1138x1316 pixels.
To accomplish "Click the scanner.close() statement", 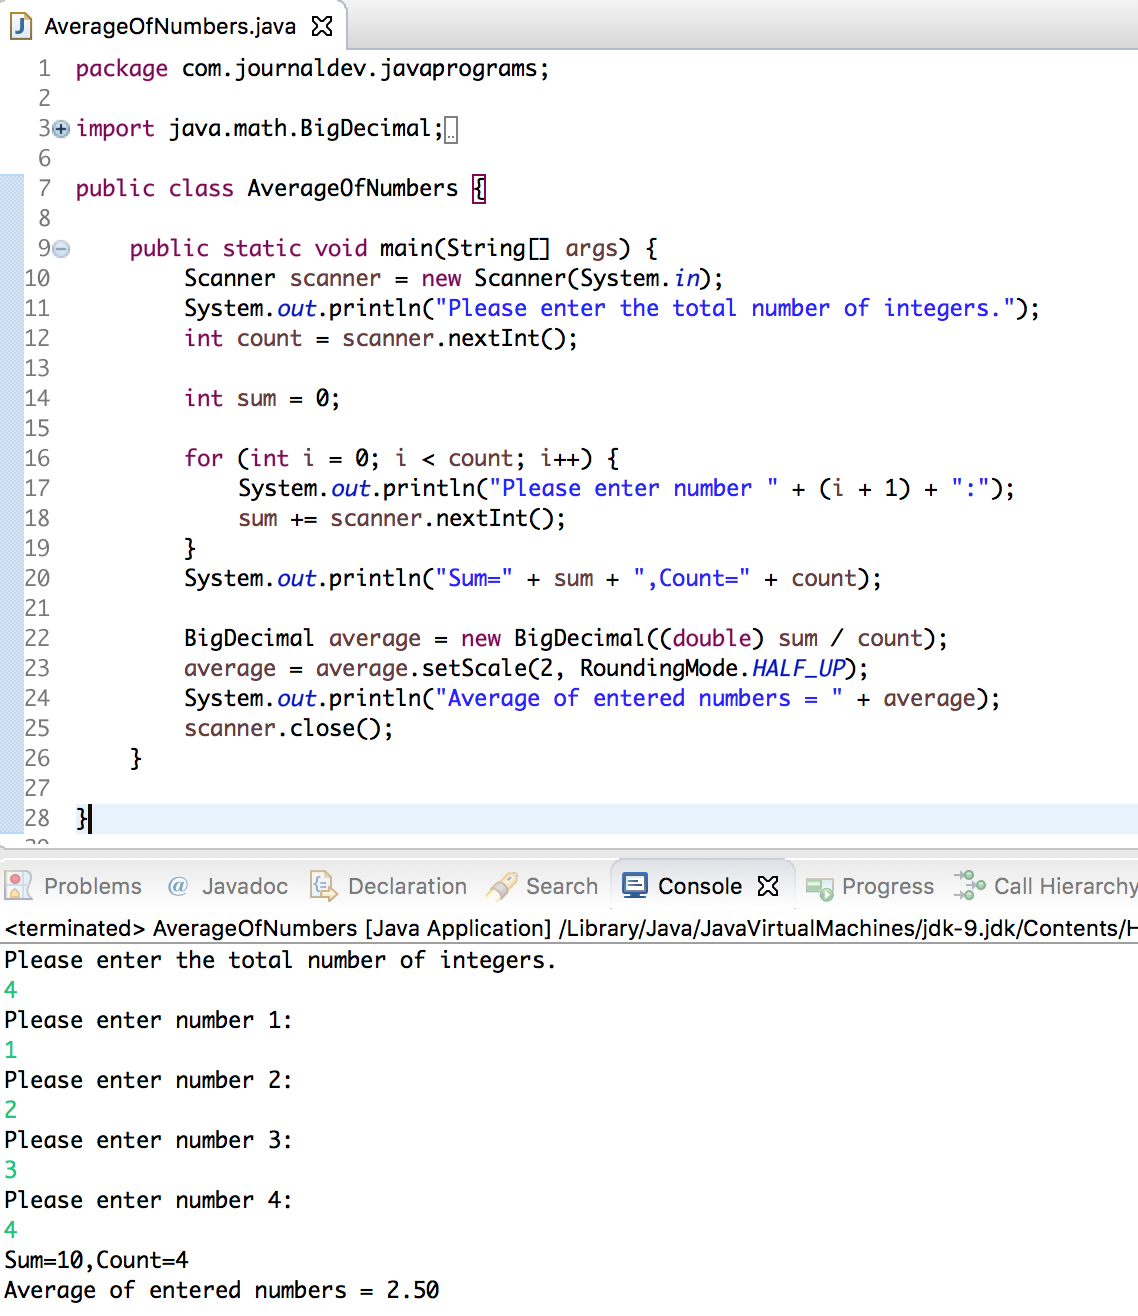I will [x=288, y=728].
